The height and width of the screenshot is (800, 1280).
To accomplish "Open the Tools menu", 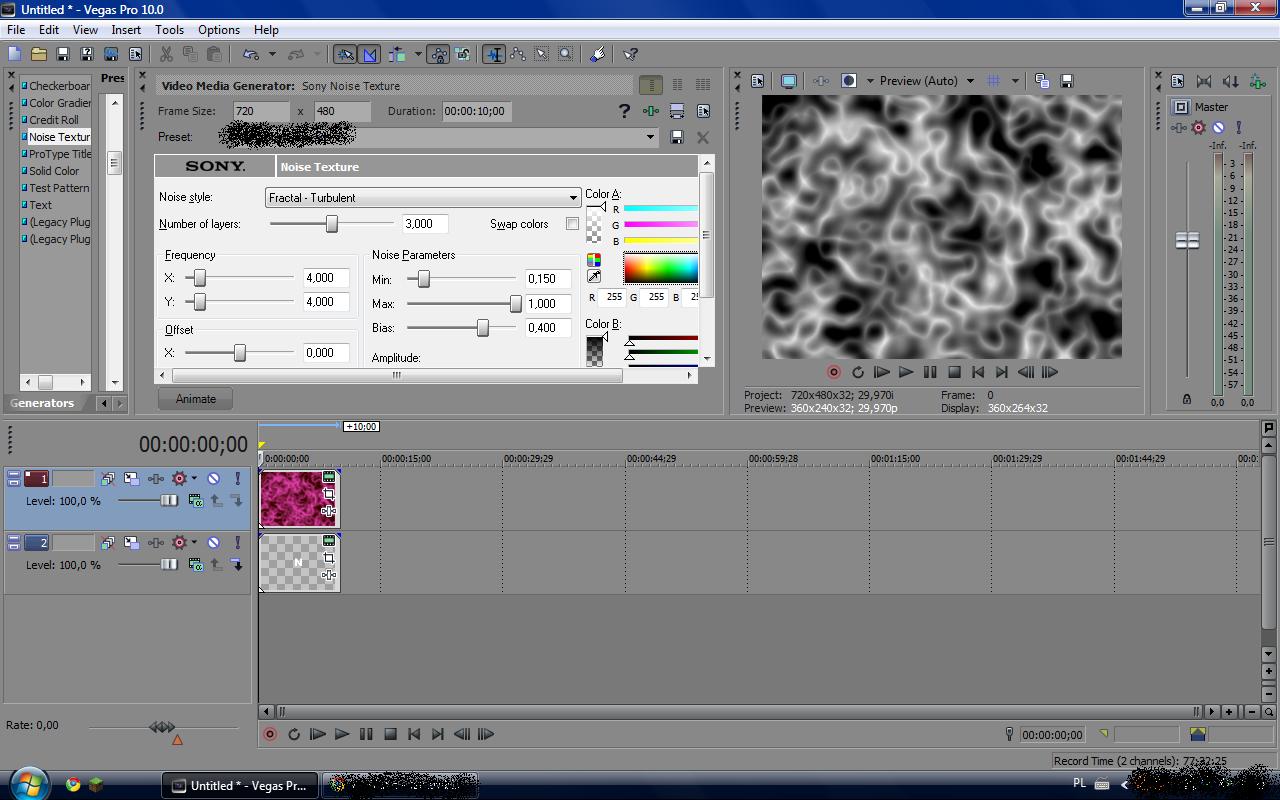I will pyautogui.click(x=169, y=30).
